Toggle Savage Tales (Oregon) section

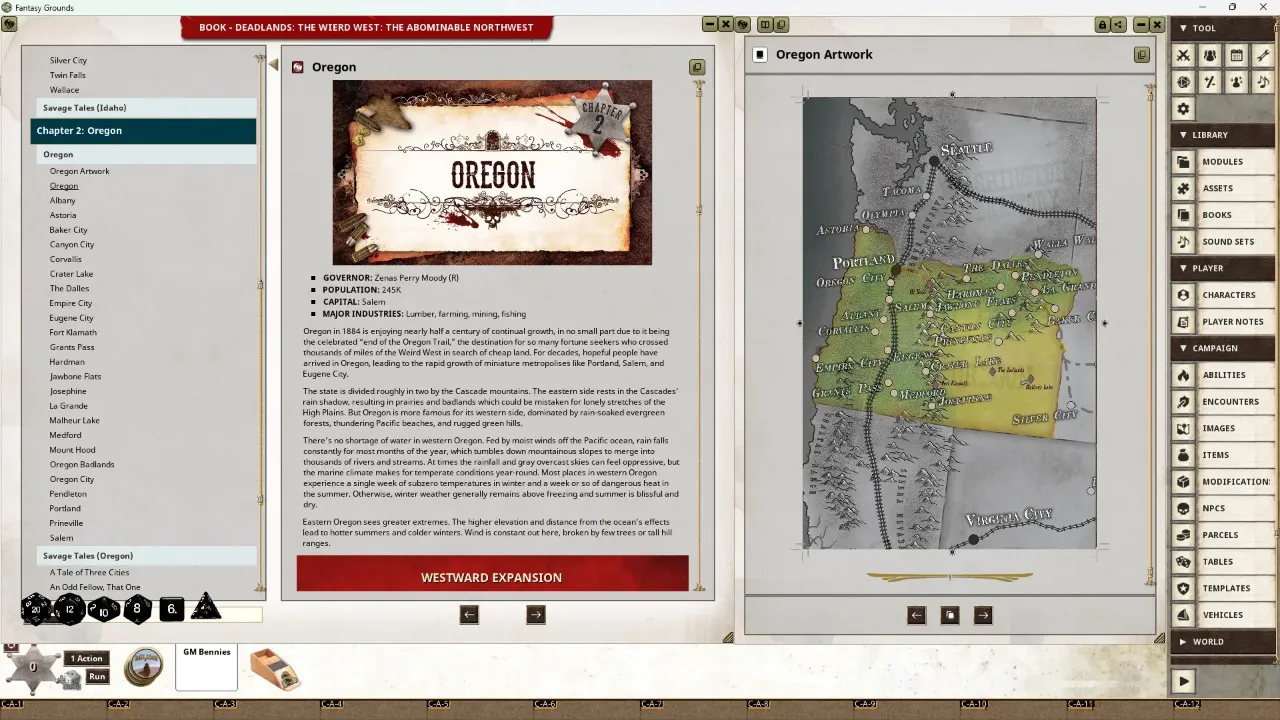[147, 556]
